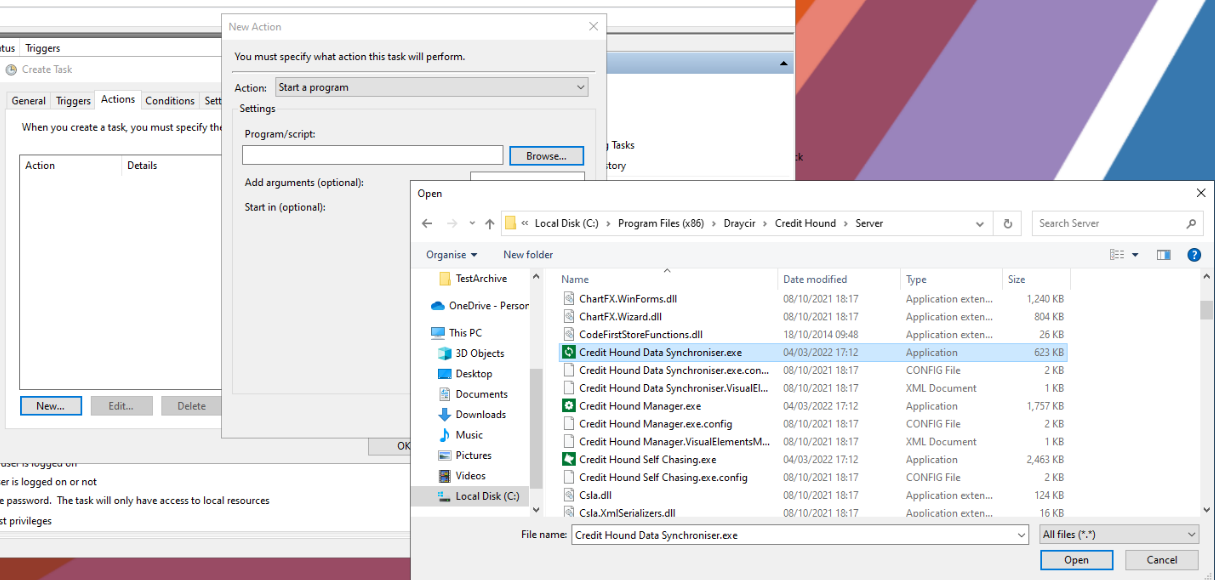Viewport: 1215px width, 580px height.
Task: Switch to the Conditions tab
Action: tap(170, 101)
